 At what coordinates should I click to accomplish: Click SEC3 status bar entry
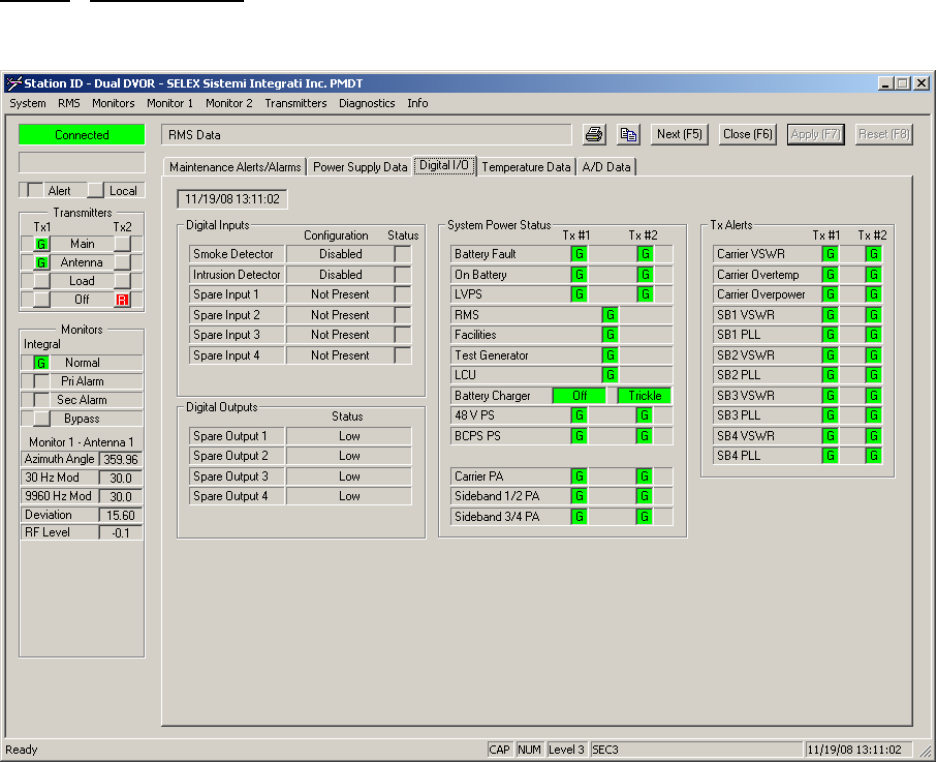[695, 749]
